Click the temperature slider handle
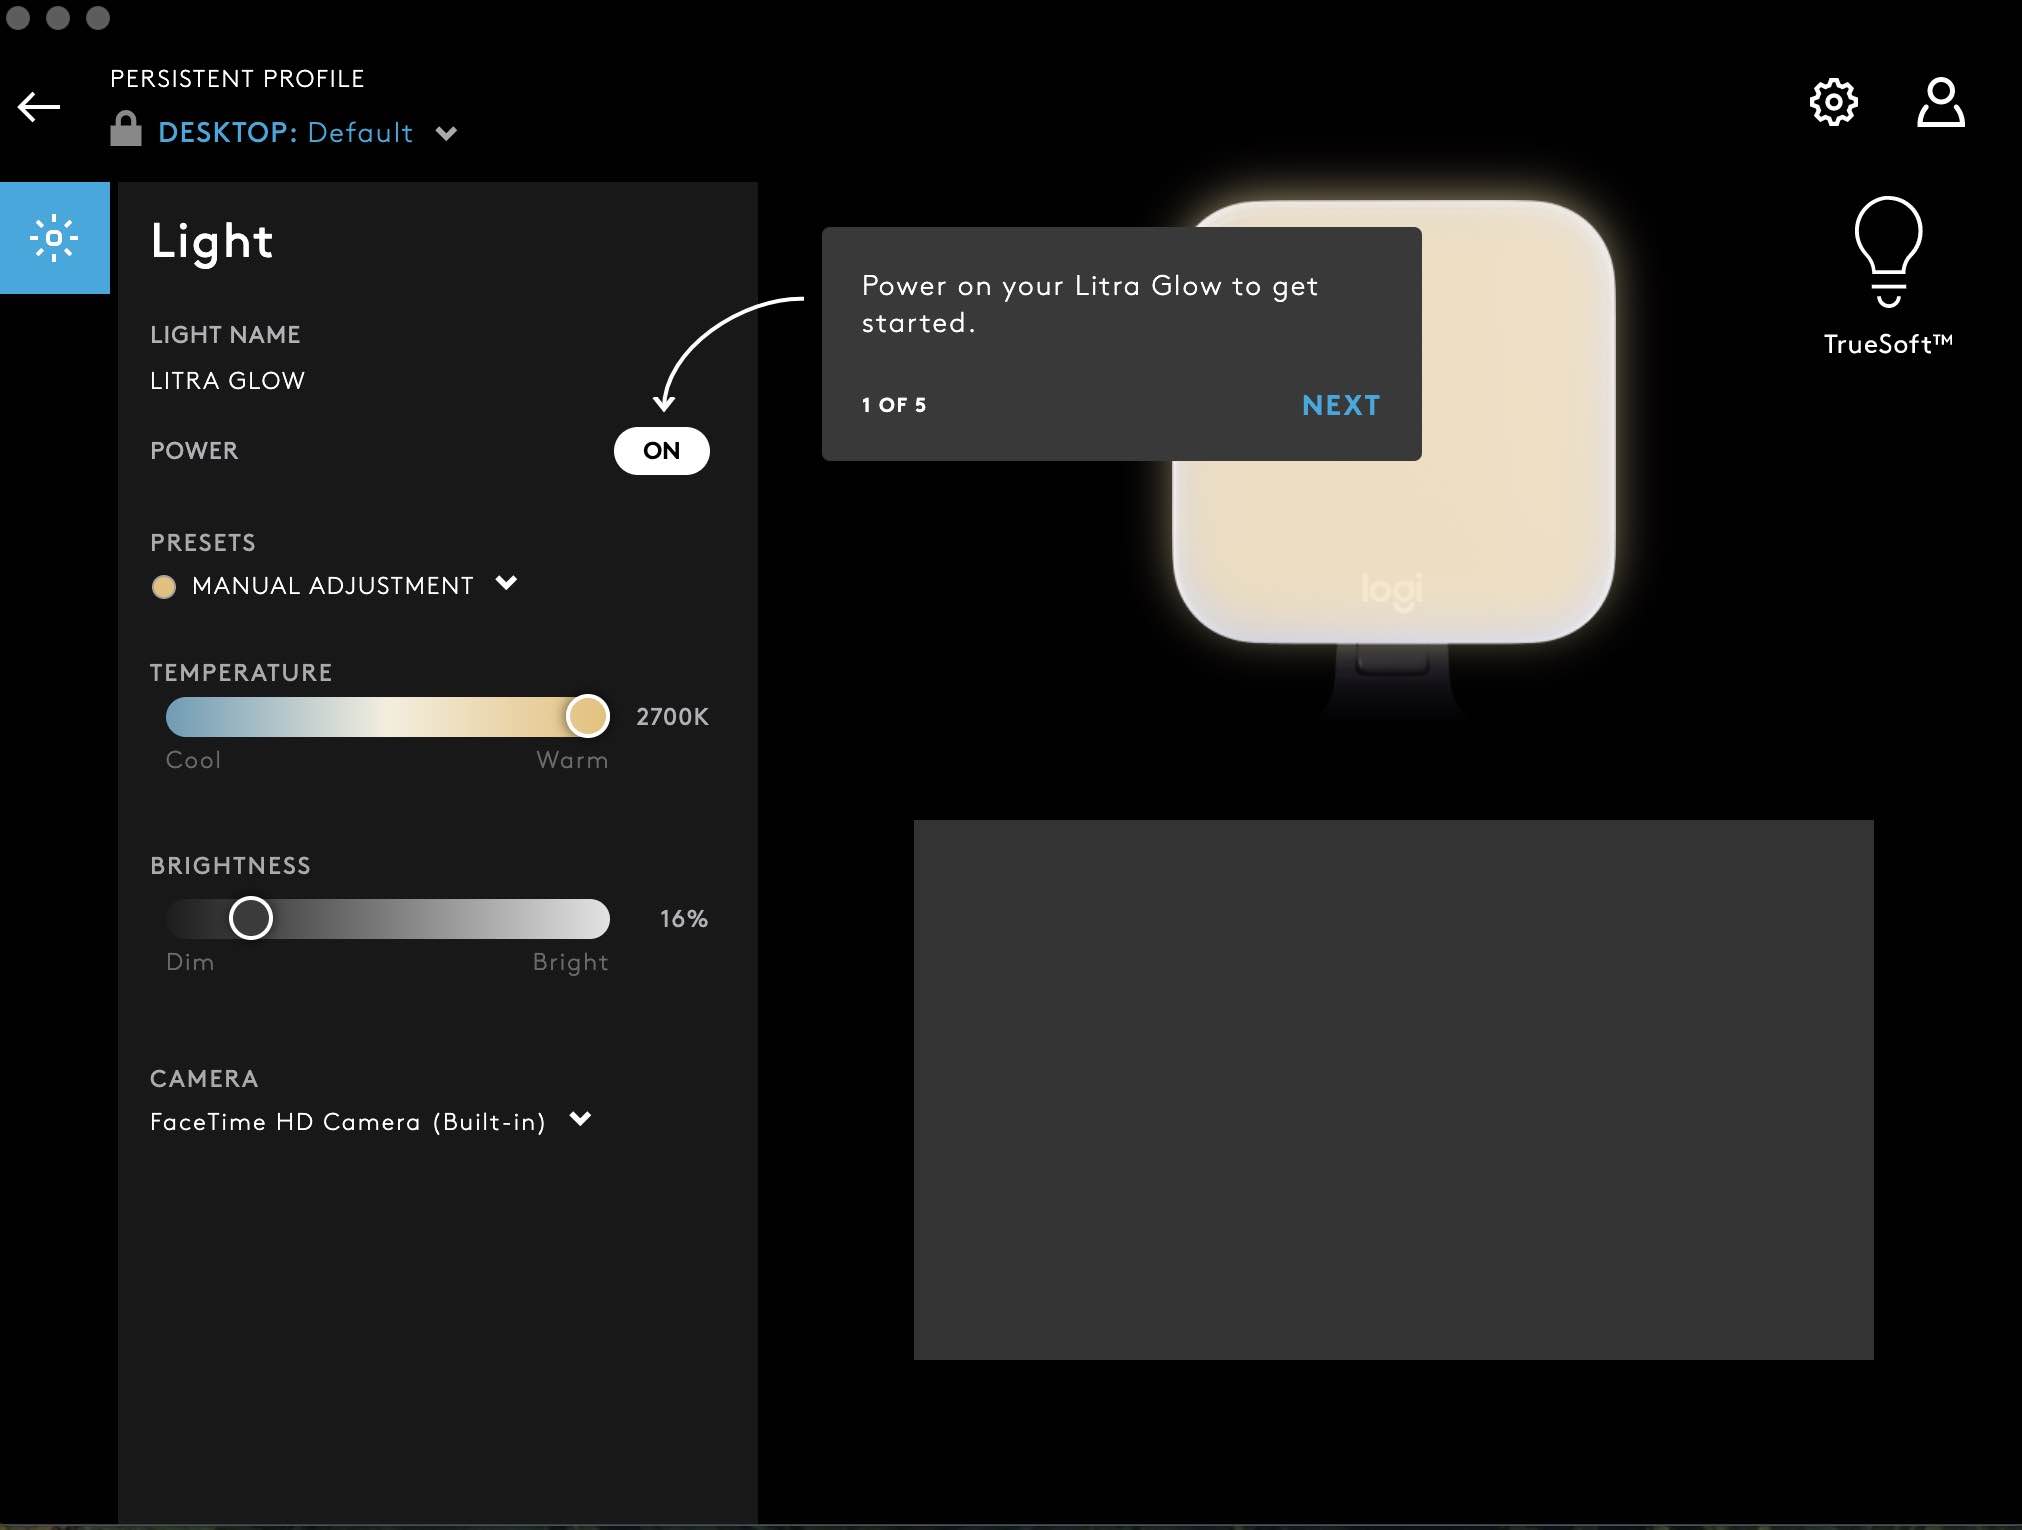This screenshot has height=1530, width=2022. [588, 716]
